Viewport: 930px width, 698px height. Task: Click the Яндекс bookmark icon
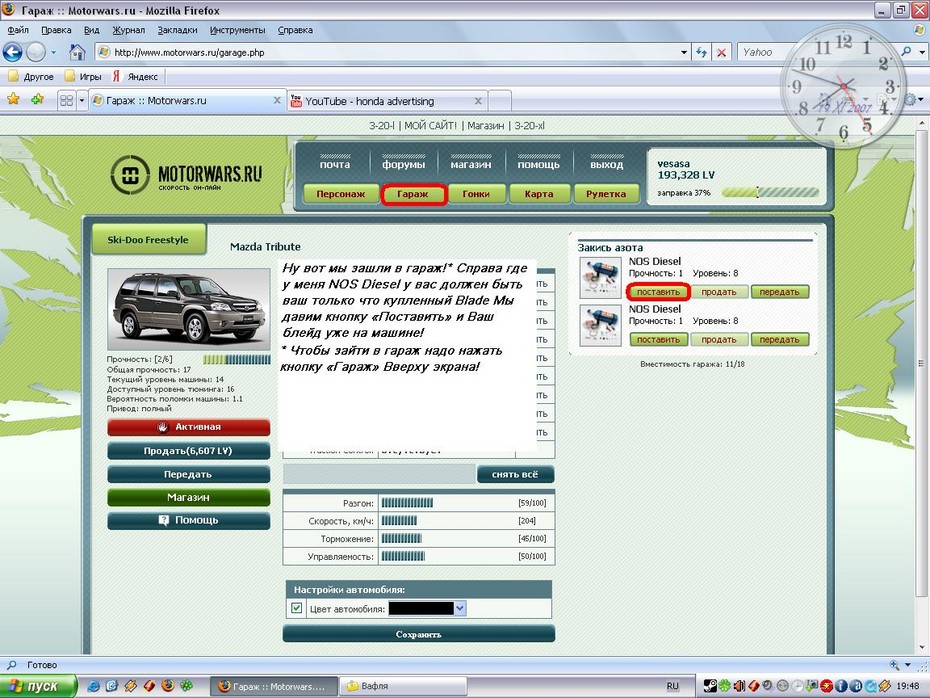coord(116,77)
